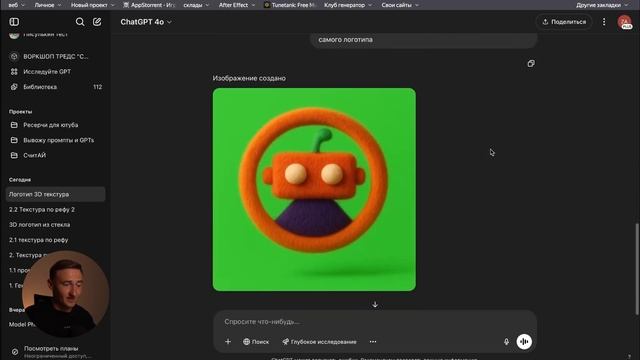This screenshot has width=640, height=360.
Task: Toggle the sidebar panel icon
Action: (x=14, y=22)
